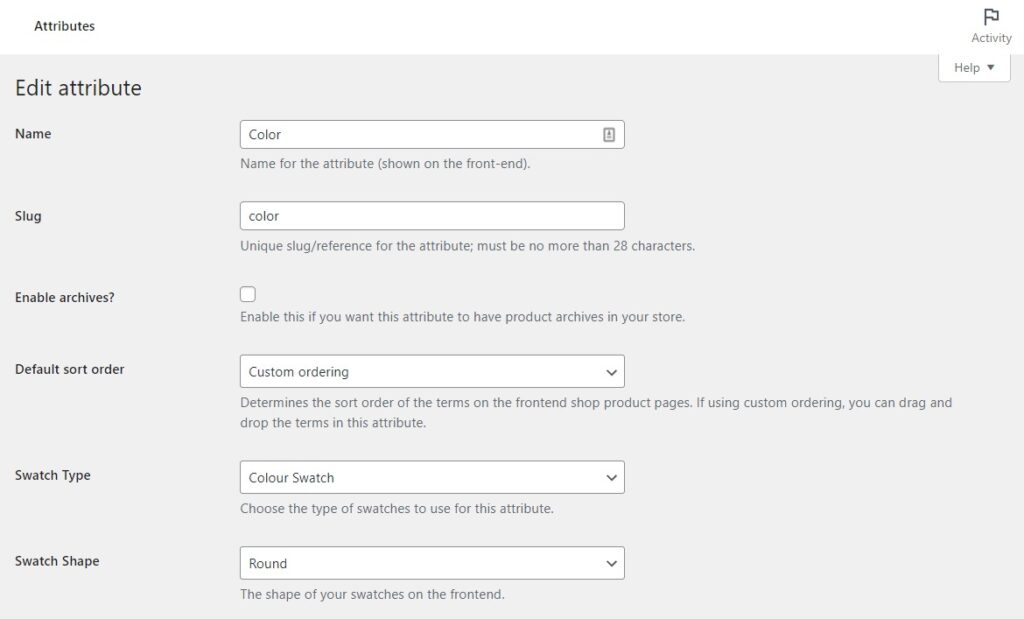Select the 'Colour Swatch' option value
Viewport: 1024px width, 619px height.
[290, 477]
